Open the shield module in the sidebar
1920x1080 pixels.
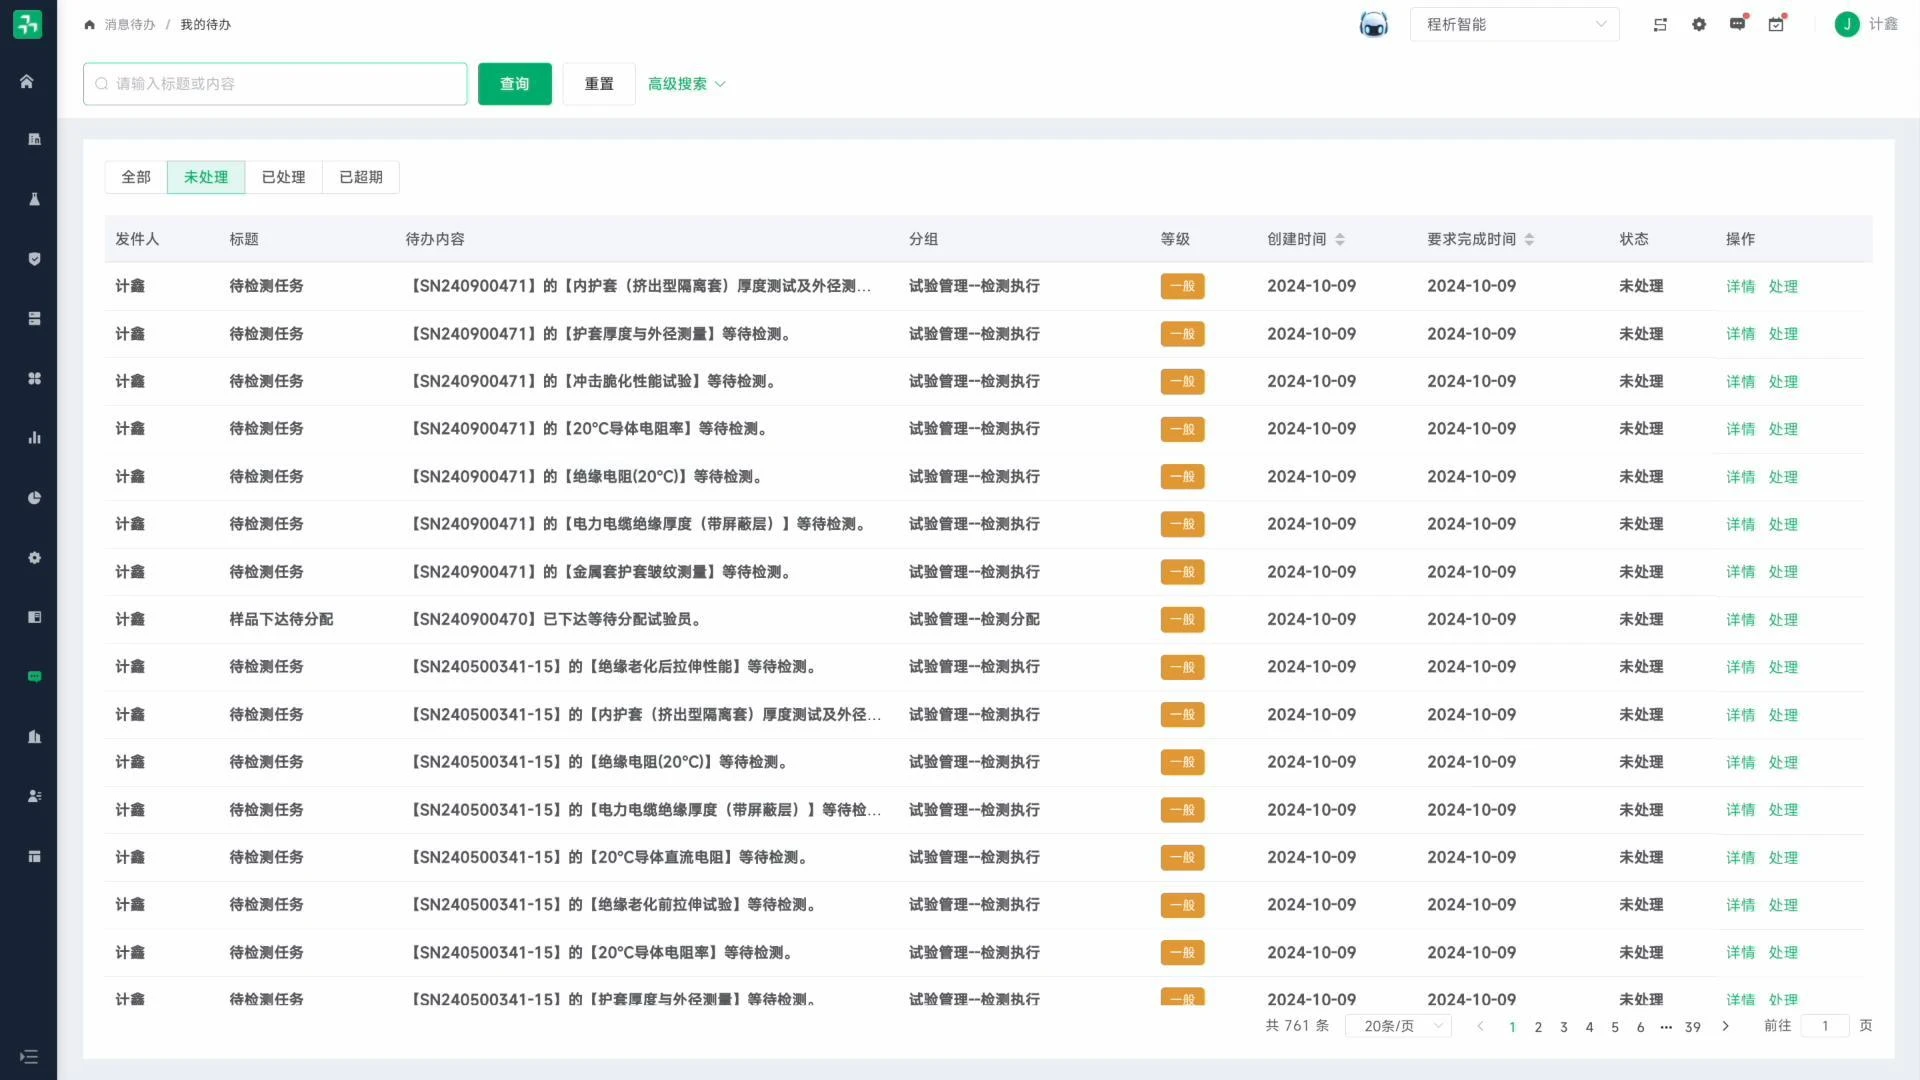[34, 258]
